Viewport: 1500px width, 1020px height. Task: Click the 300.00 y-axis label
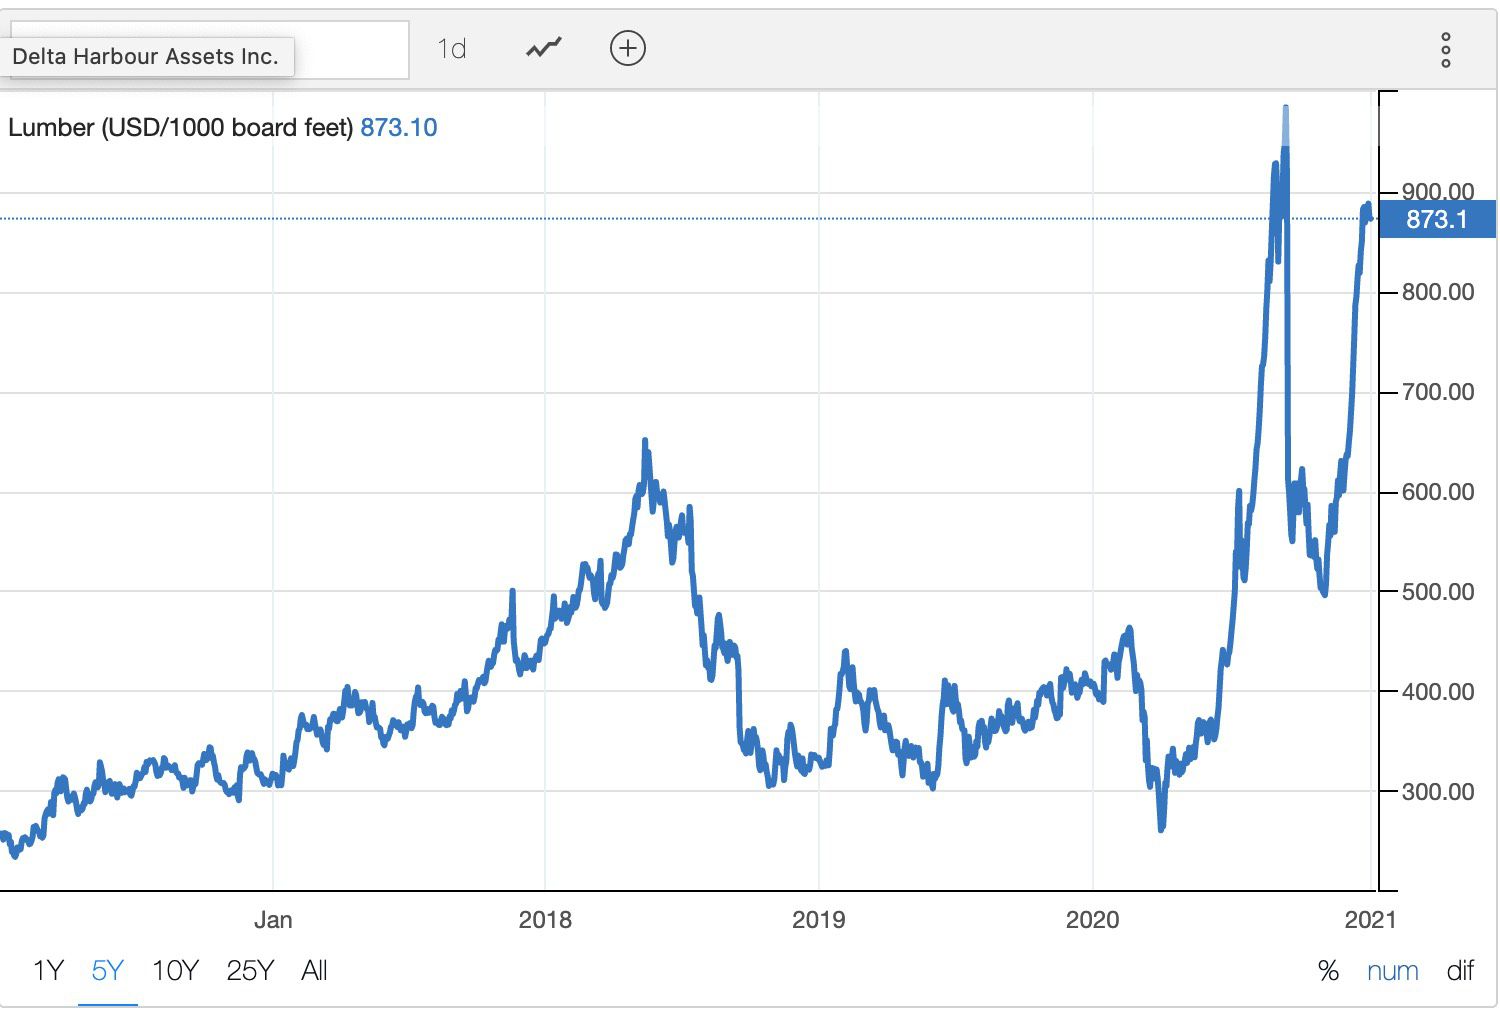coord(1438,792)
